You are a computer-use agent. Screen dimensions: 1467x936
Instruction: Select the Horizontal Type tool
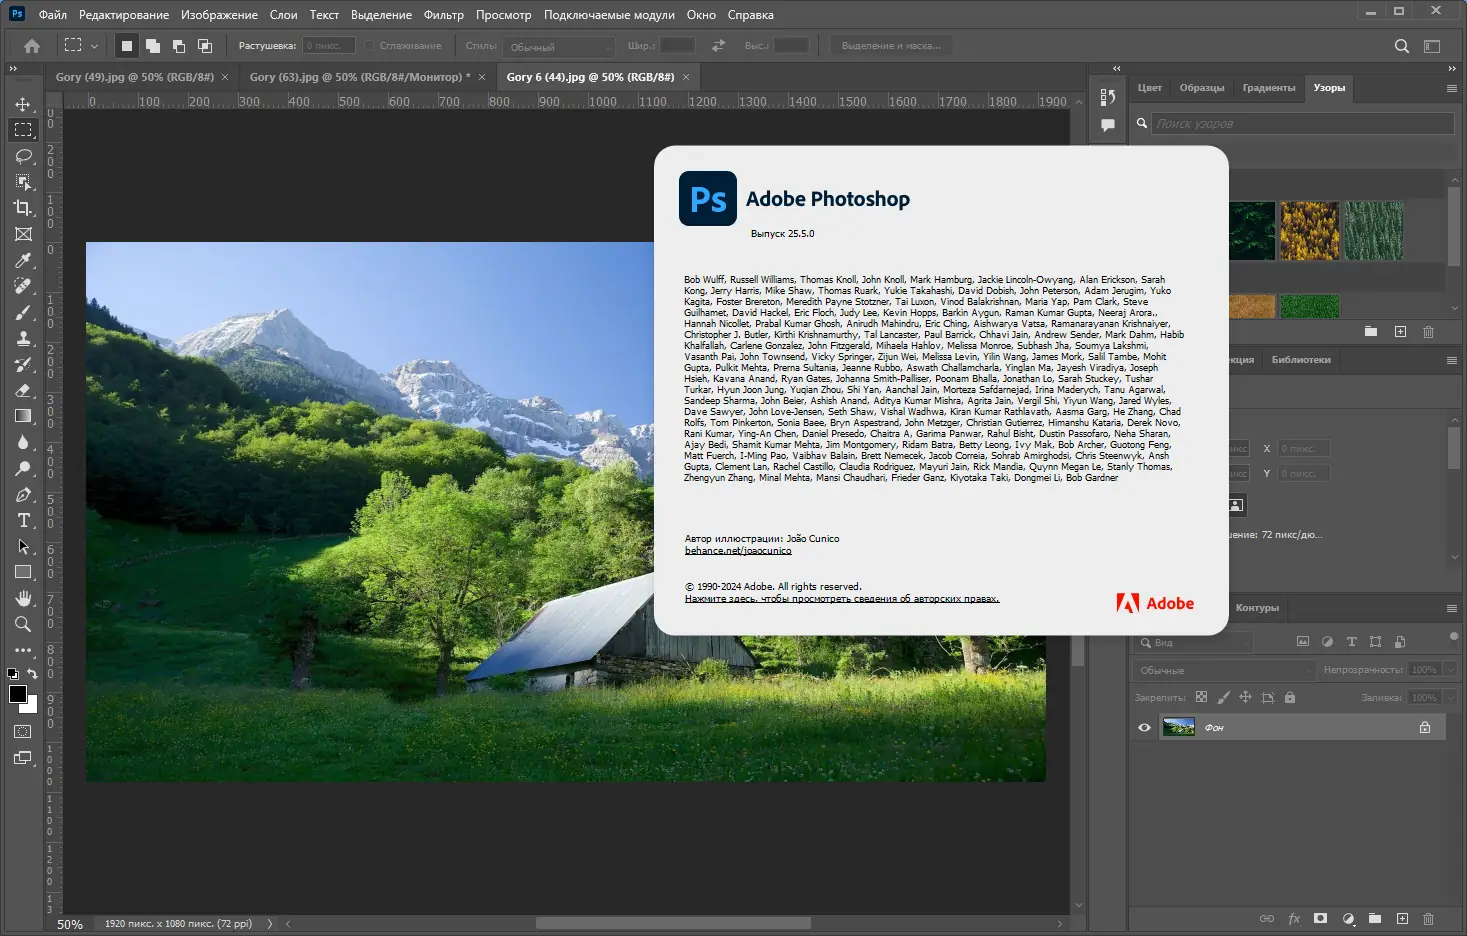click(x=24, y=520)
